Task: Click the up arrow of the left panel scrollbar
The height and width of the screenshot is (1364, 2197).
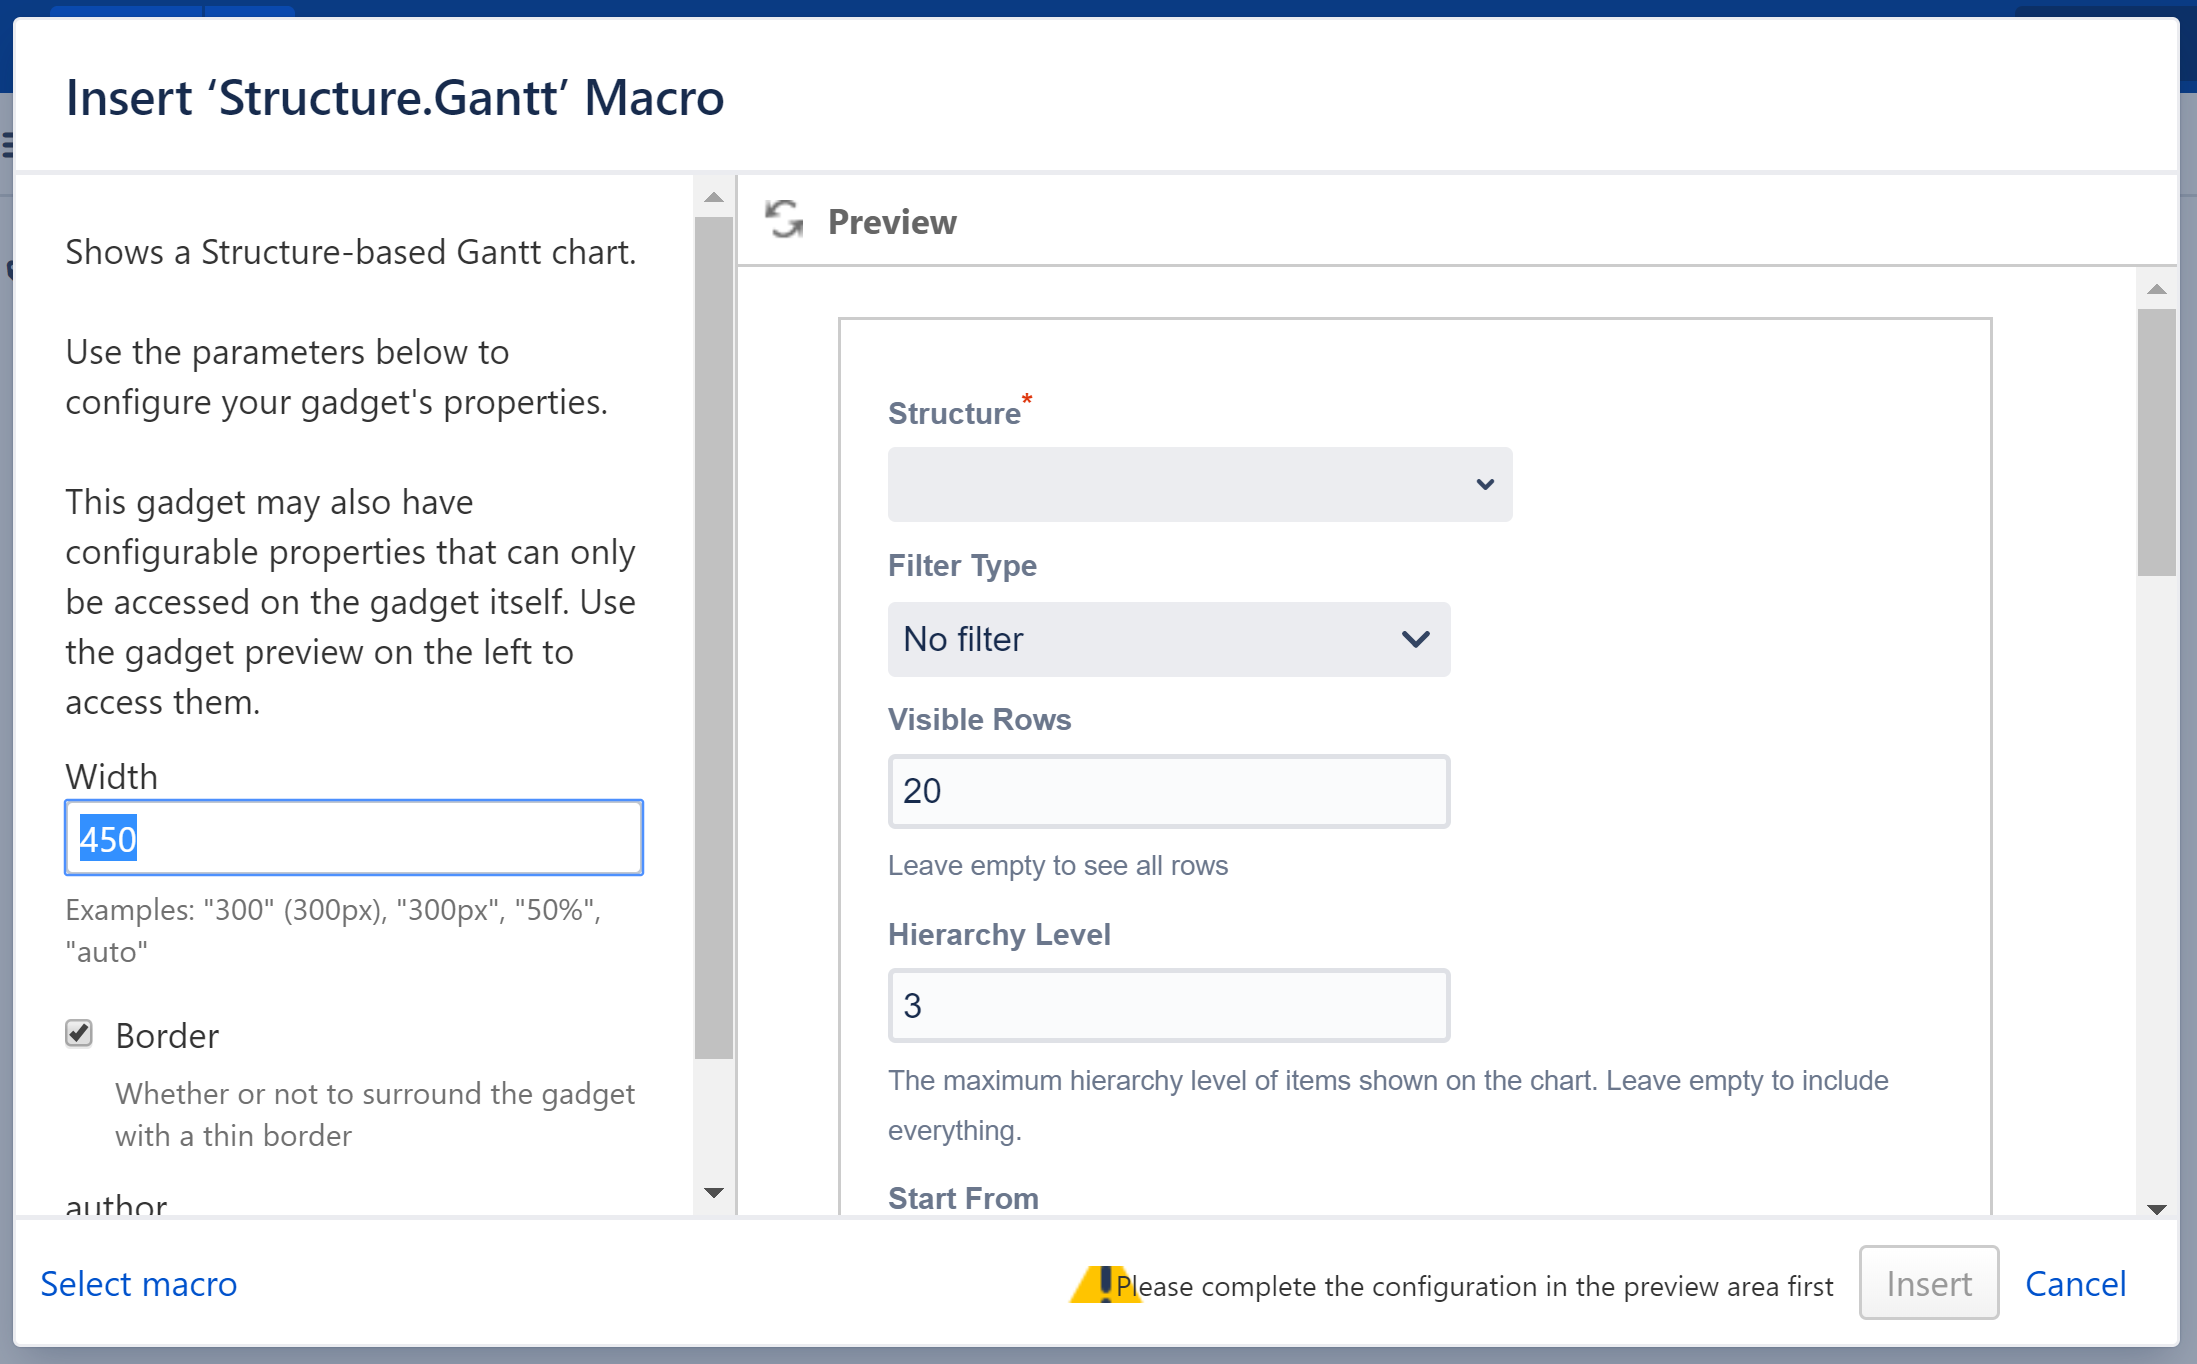Action: point(713,196)
